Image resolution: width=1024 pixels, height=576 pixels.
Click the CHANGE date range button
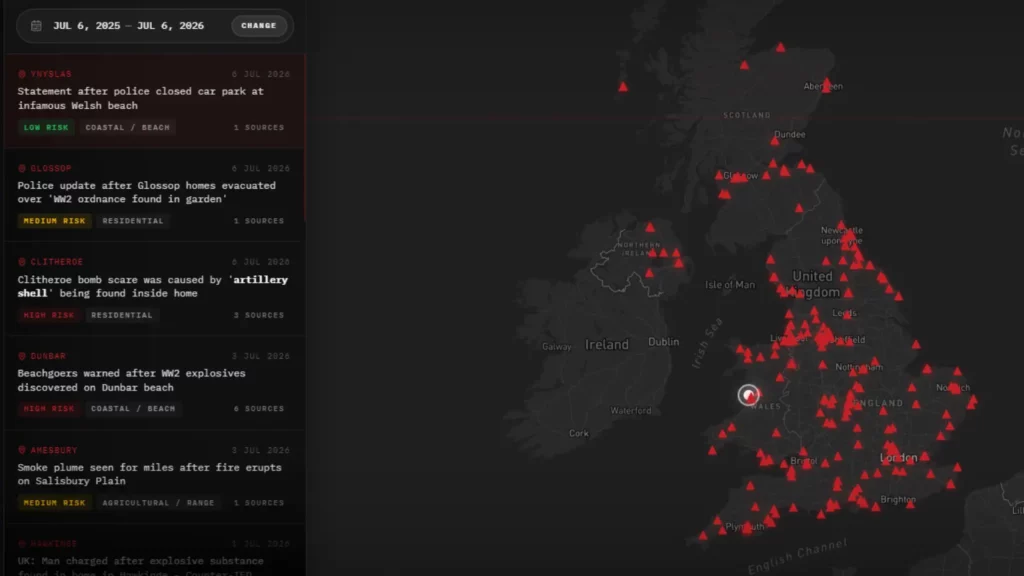click(x=259, y=25)
